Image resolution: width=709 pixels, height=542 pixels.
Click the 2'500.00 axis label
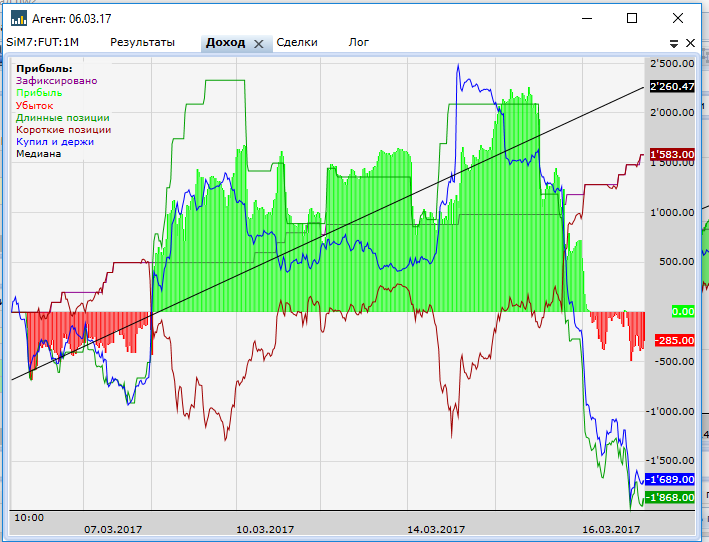[672, 63]
